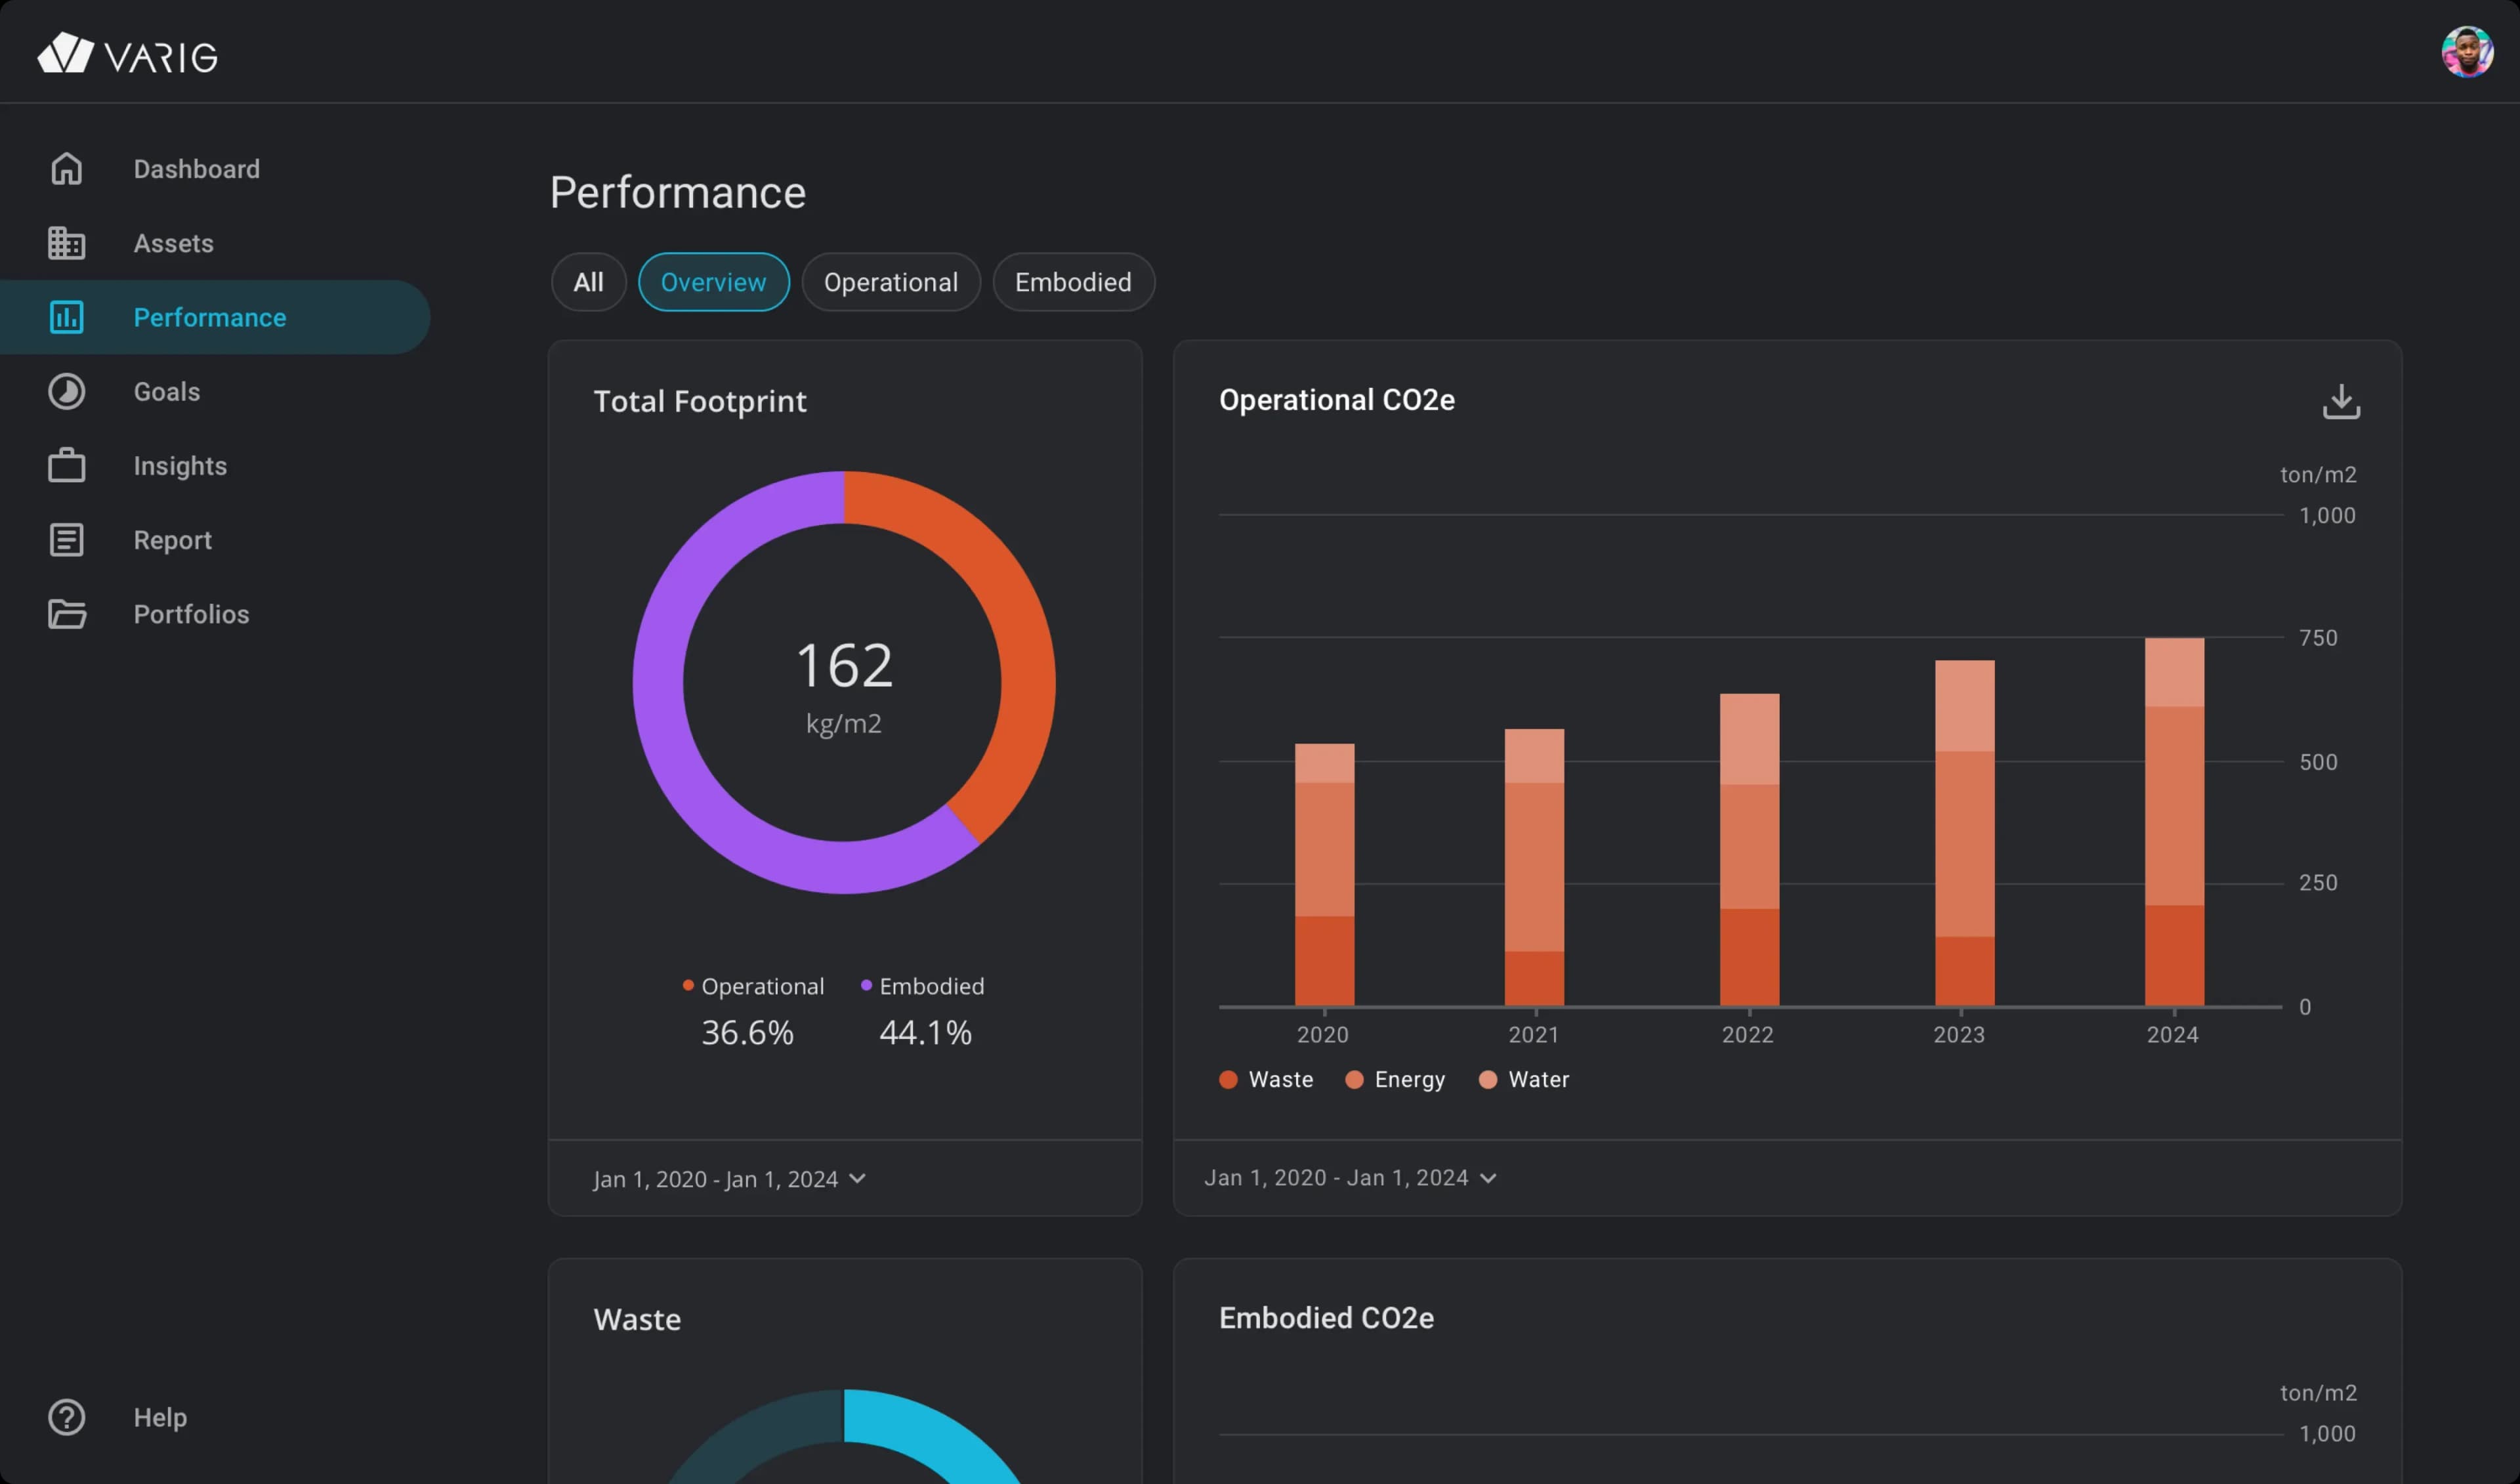Image resolution: width=2520 pixels, height=1484 pixels.
Task: Open Insights section
Action: click(x=180, y=466)
